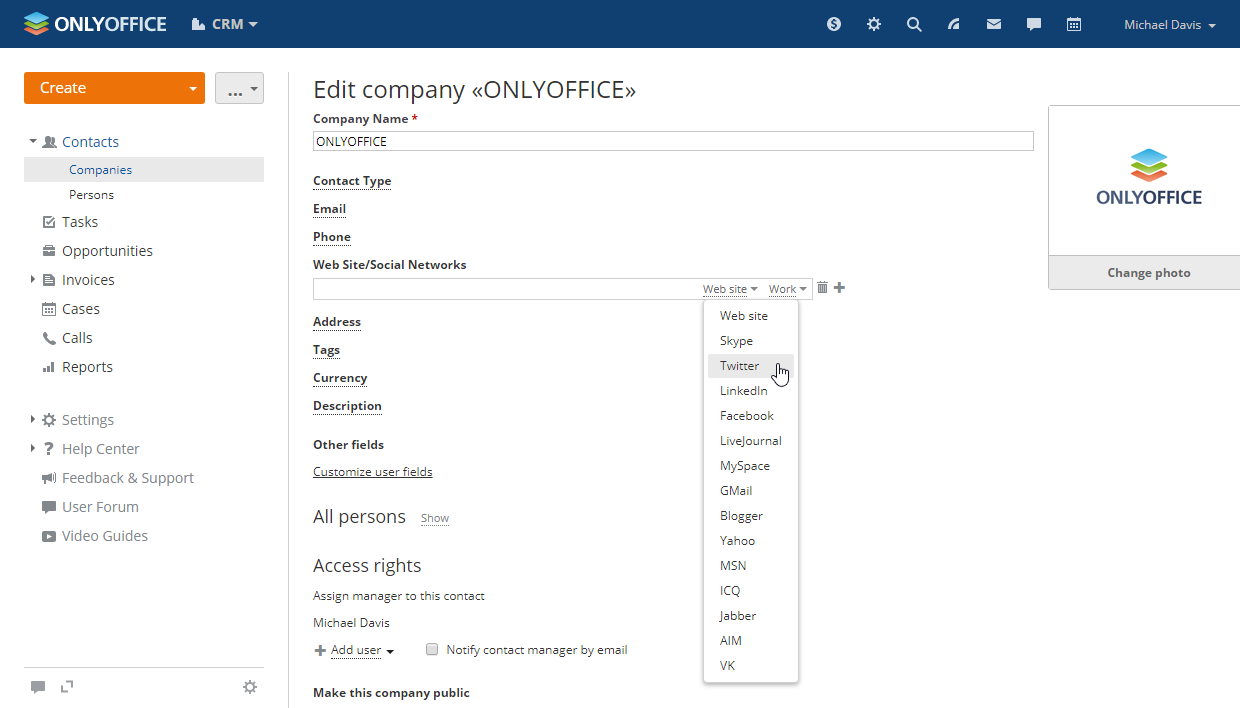Image resolution: width=1240 pixels, height=708 pixels.
Task: Click the expand panel icon at sidebar bottom
Action: click(67, 686)
